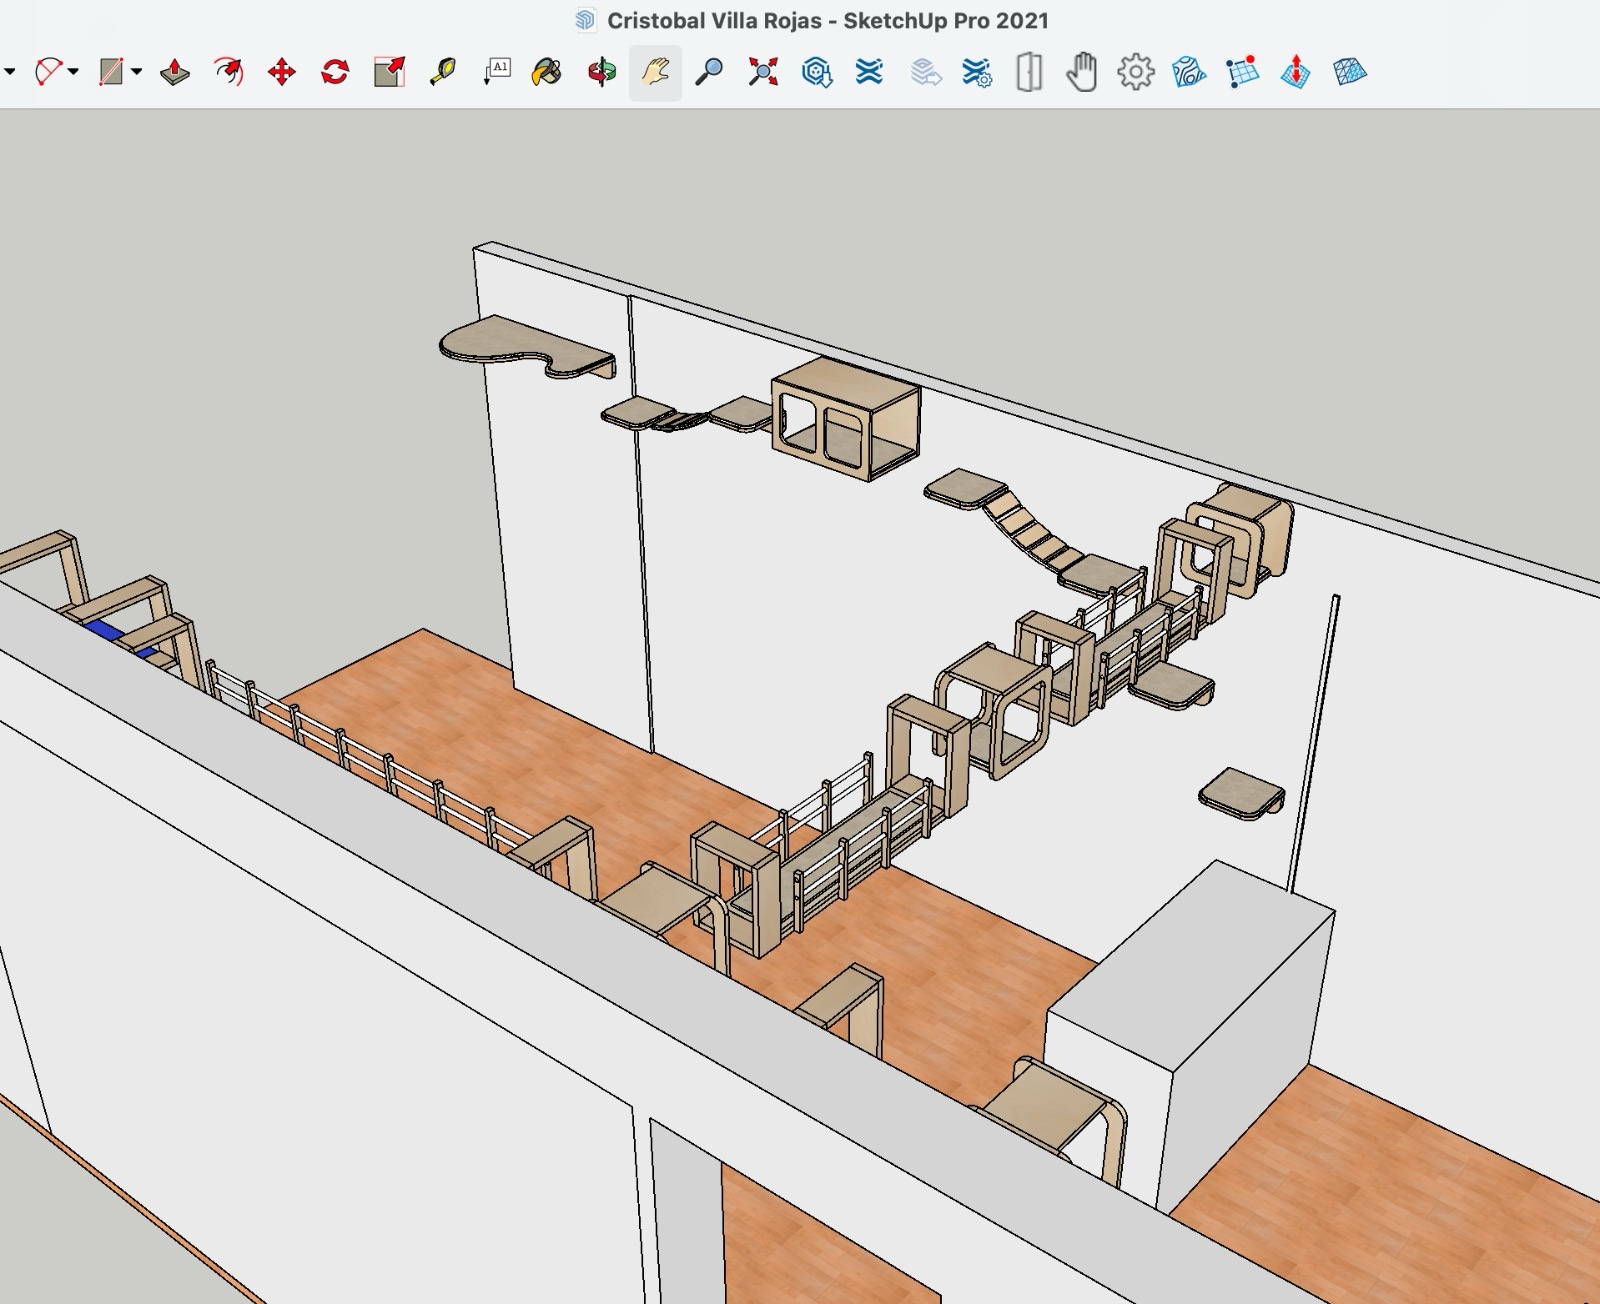Open the Extension Manager icon
Screen dimensions: 1600x1304
976,72
